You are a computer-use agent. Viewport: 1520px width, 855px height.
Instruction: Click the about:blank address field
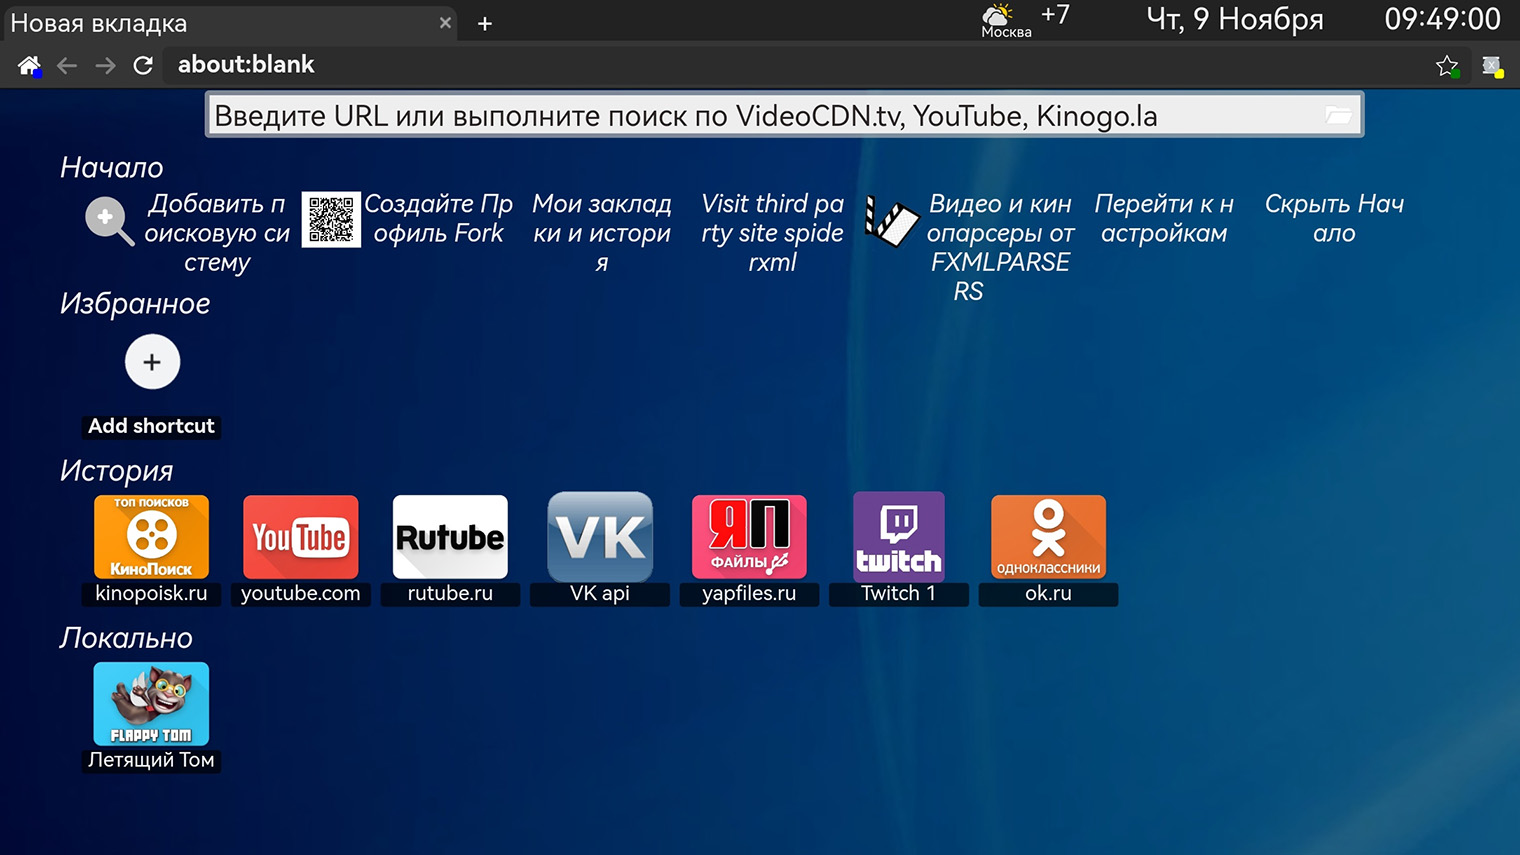point(800,65)
